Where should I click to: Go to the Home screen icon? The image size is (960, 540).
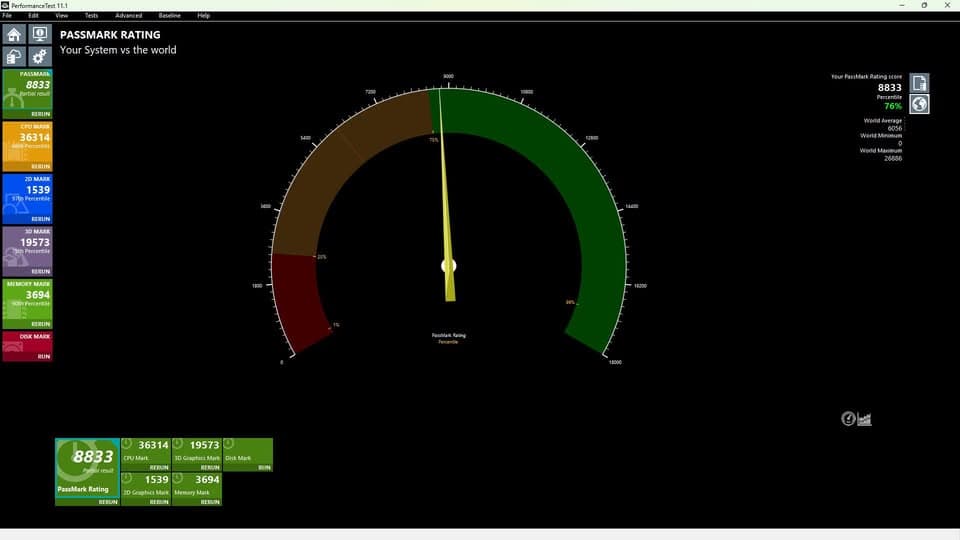tap(14, 34)
